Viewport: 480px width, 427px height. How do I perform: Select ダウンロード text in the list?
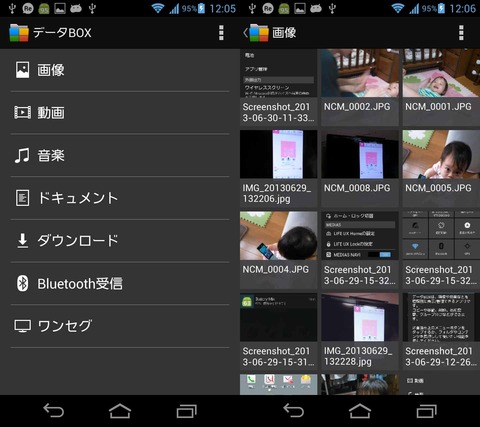tap(78, 241)
